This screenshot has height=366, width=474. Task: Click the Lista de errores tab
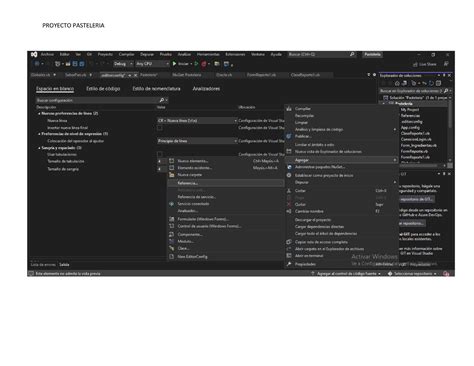point(43,265)
